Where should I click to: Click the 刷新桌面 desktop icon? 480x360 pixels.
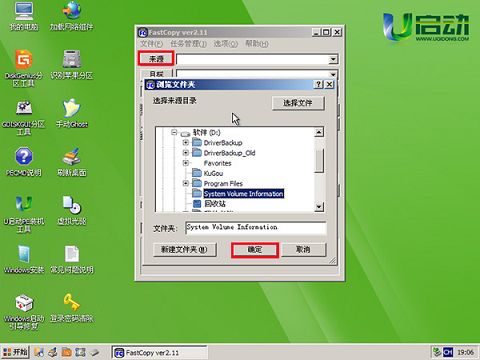[71, 161]
